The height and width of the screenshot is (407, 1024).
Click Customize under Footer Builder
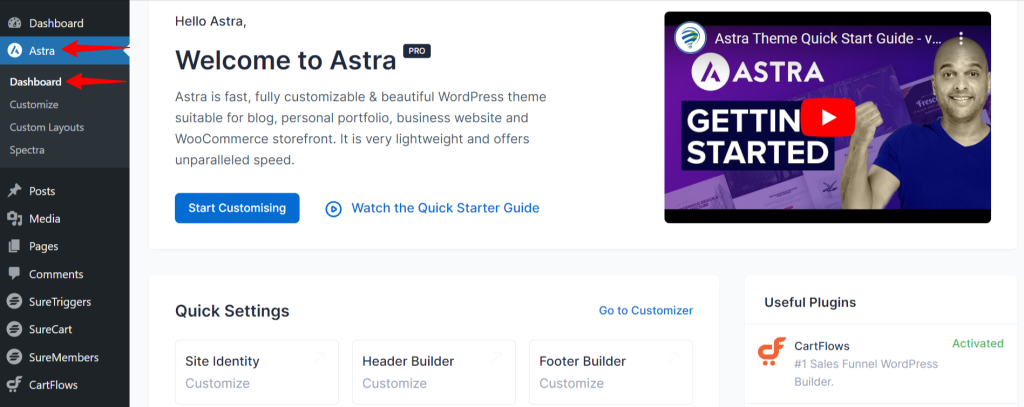point(571,383)
